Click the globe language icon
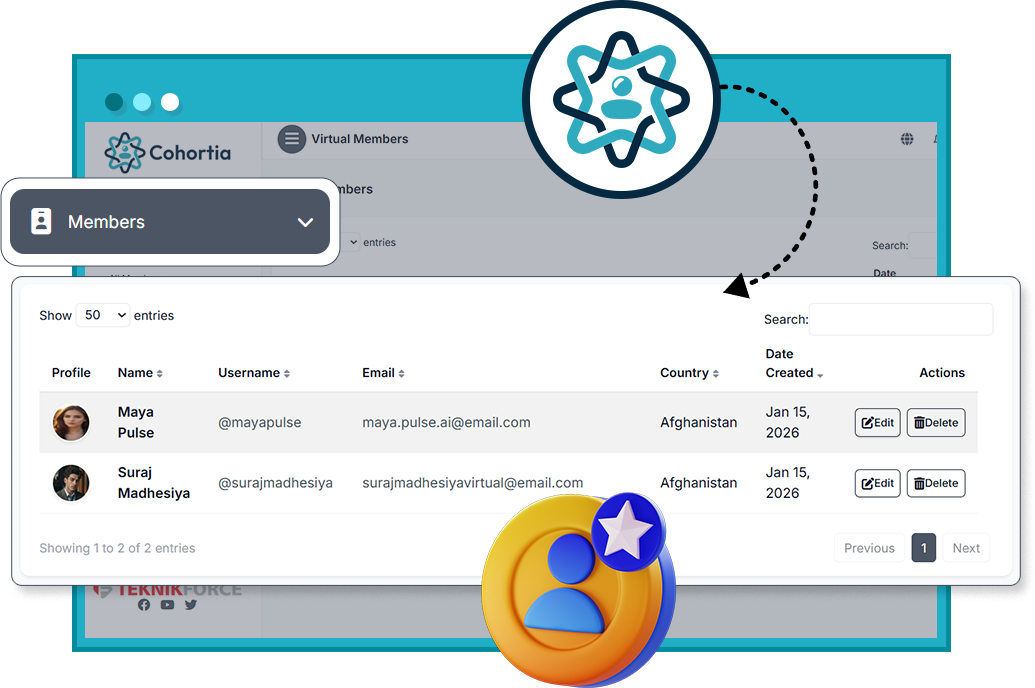 coord(907,139)
